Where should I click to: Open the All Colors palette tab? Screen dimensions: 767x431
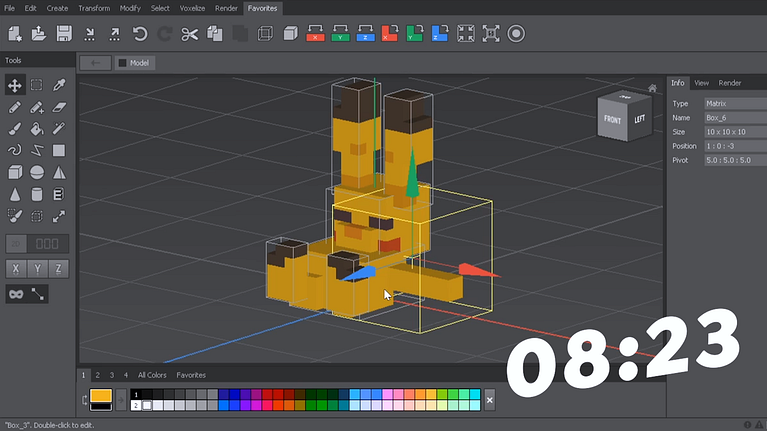click(x=153, y=375)
